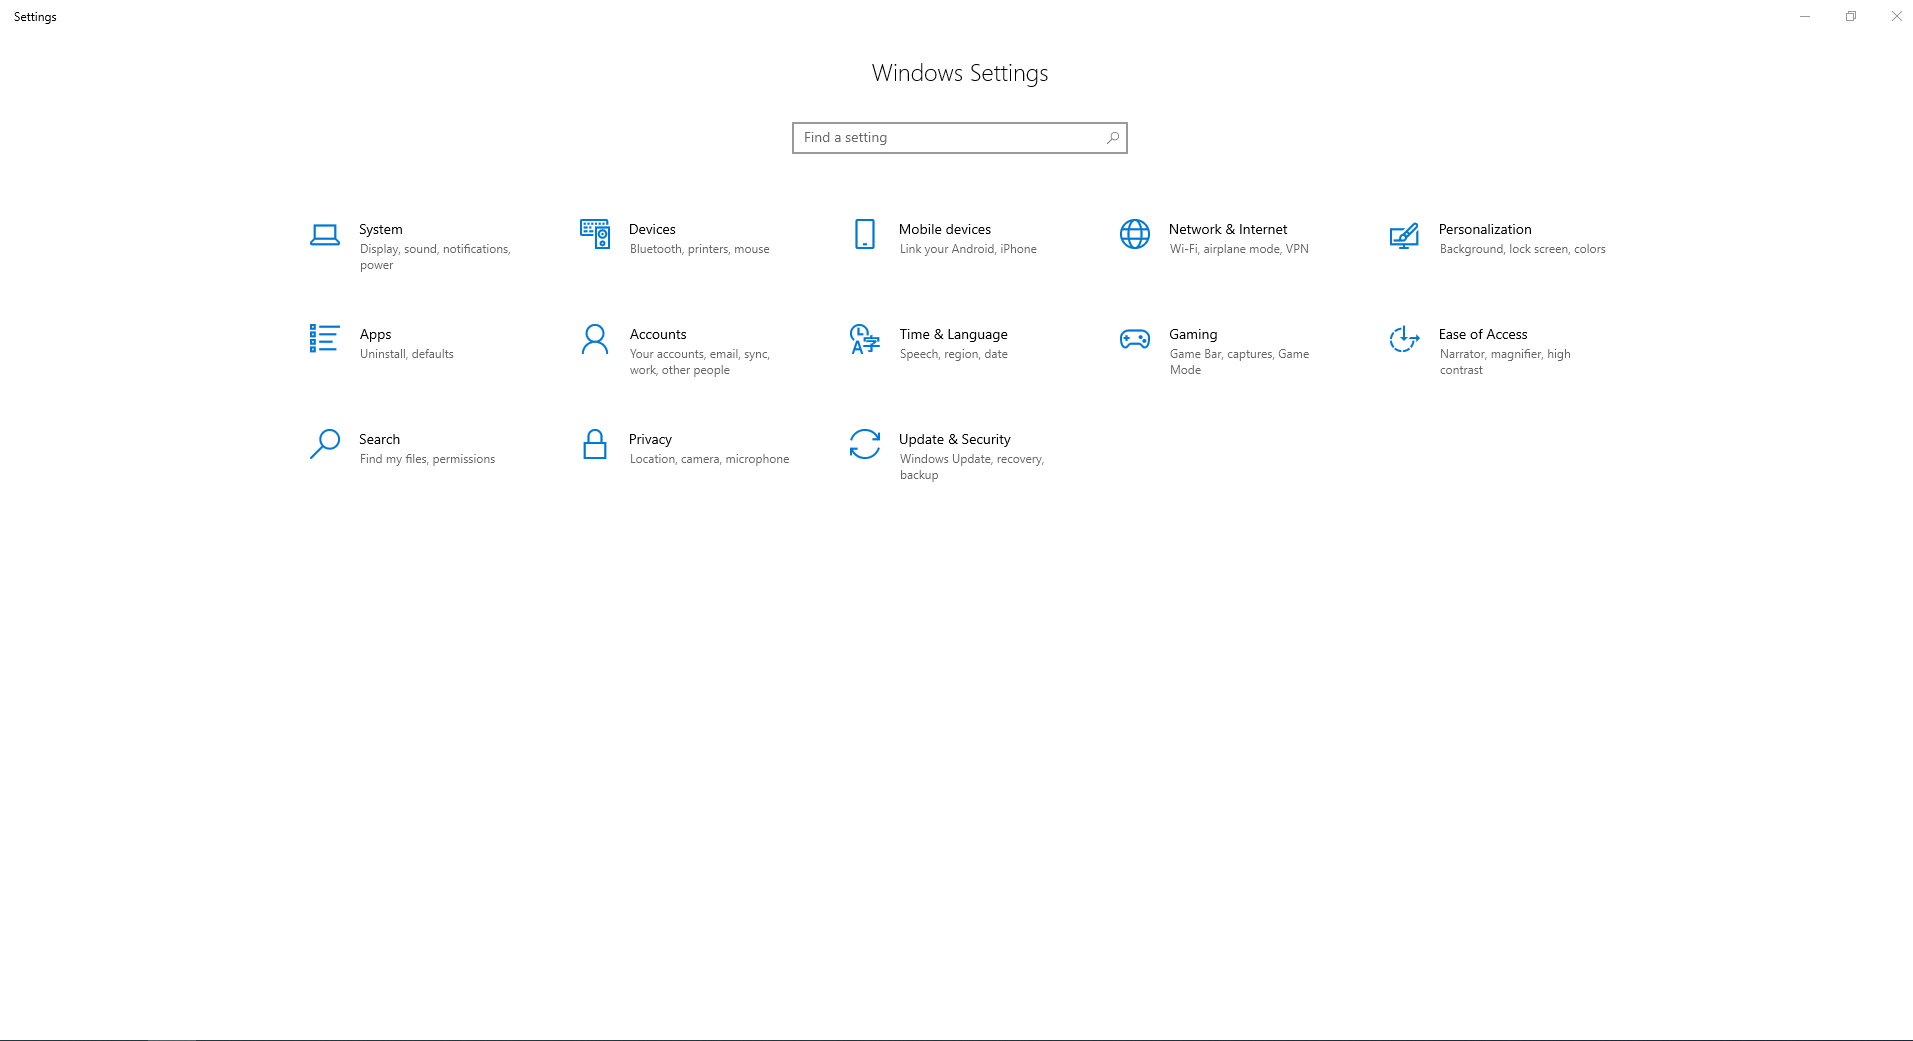The height and width of the screenshot is (1041, 1913).
Task: Click the Privacy padlock icon
Action: 595,444
